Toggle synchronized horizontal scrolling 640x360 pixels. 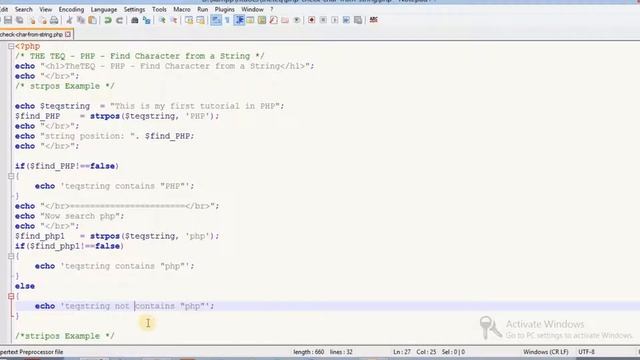pos(200,20)
